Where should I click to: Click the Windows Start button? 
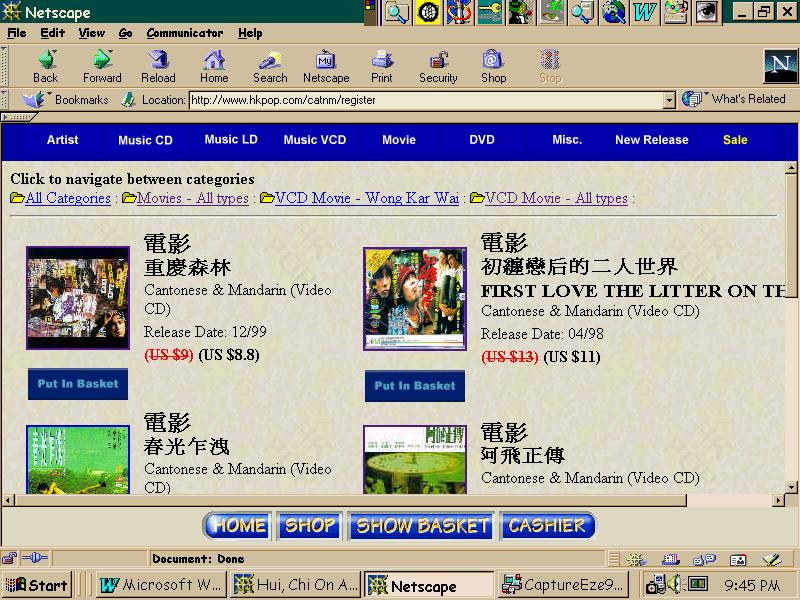click(36, 585)
